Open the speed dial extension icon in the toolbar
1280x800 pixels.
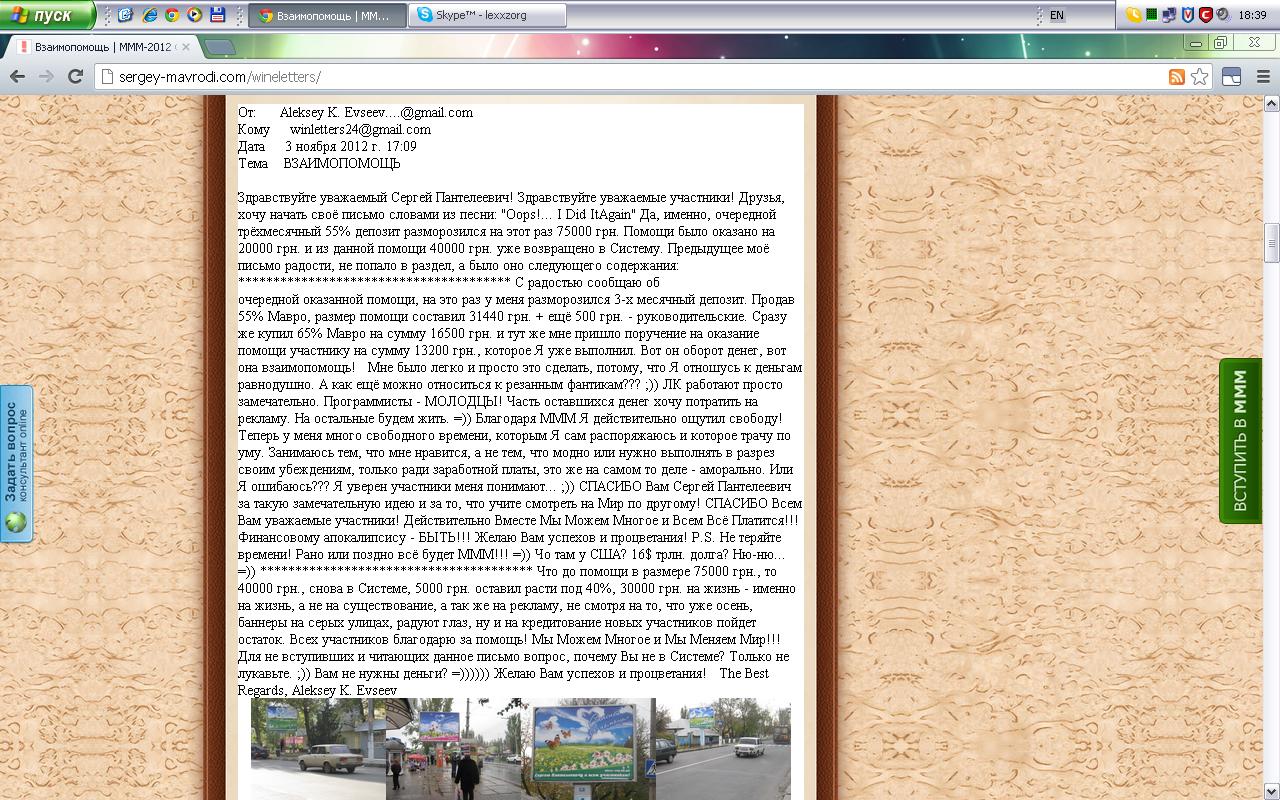coord(1232,76)
